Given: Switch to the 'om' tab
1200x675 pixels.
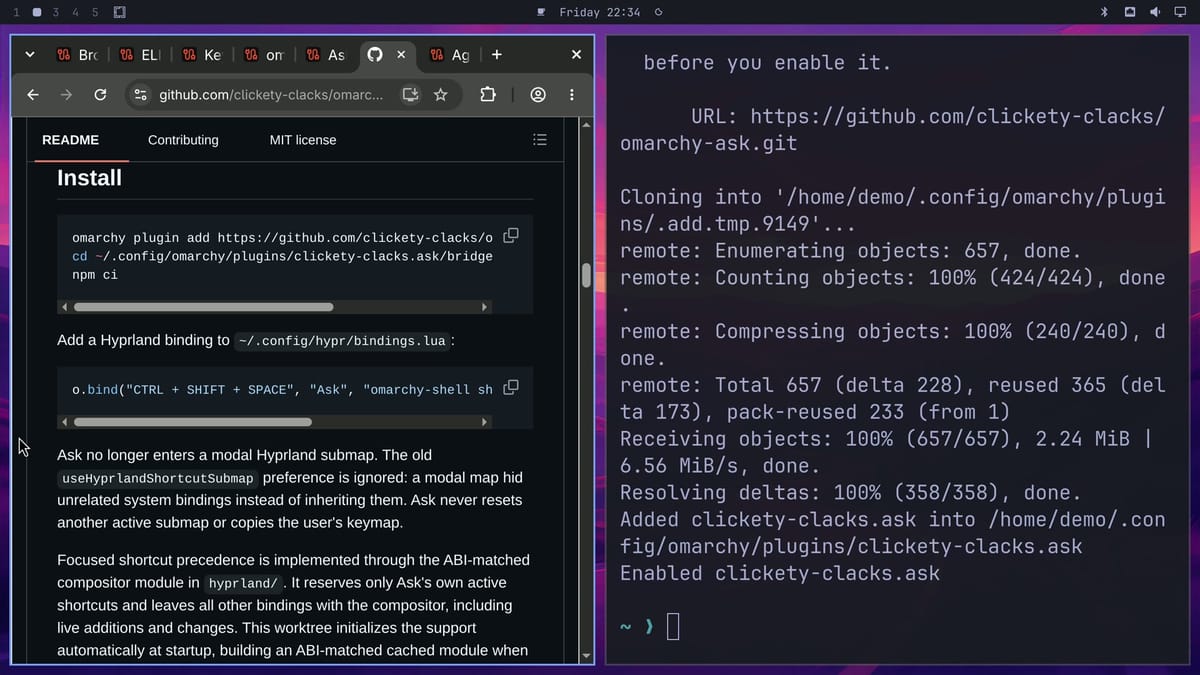Looking at the screenshot, I should point(264,55).
